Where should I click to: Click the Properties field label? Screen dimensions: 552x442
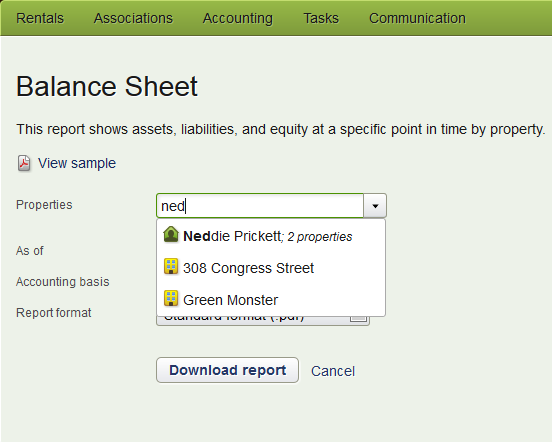tap(44, 205)
